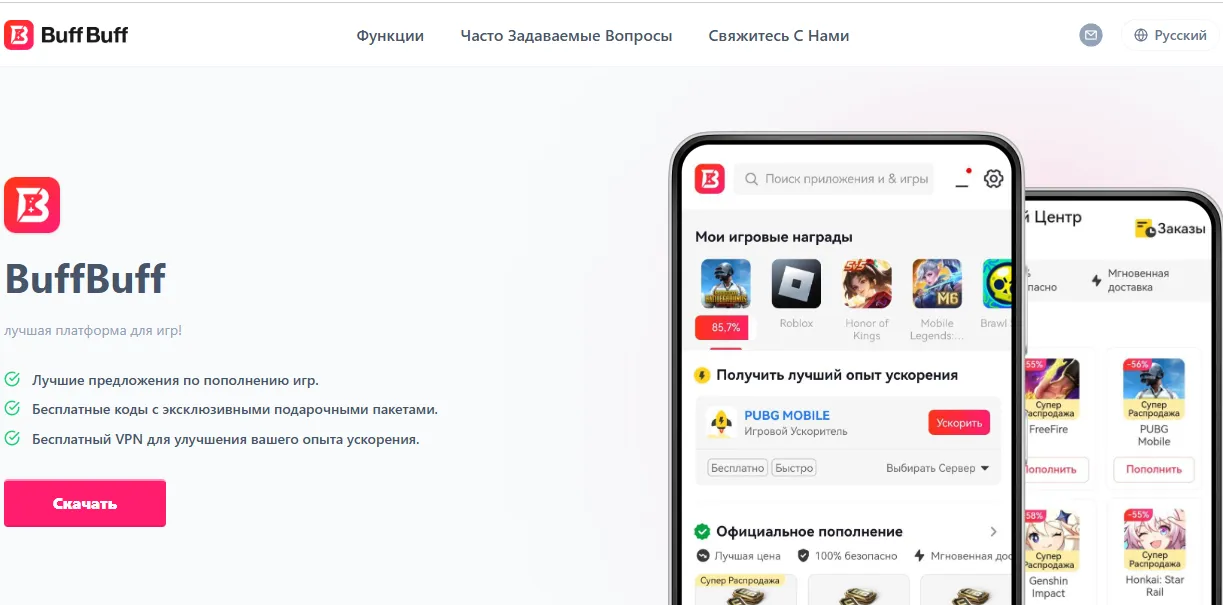Click the -56% discount badge on PUBG card
The height and width of the screenshot is (605, 1223).
coord(1136,364)
